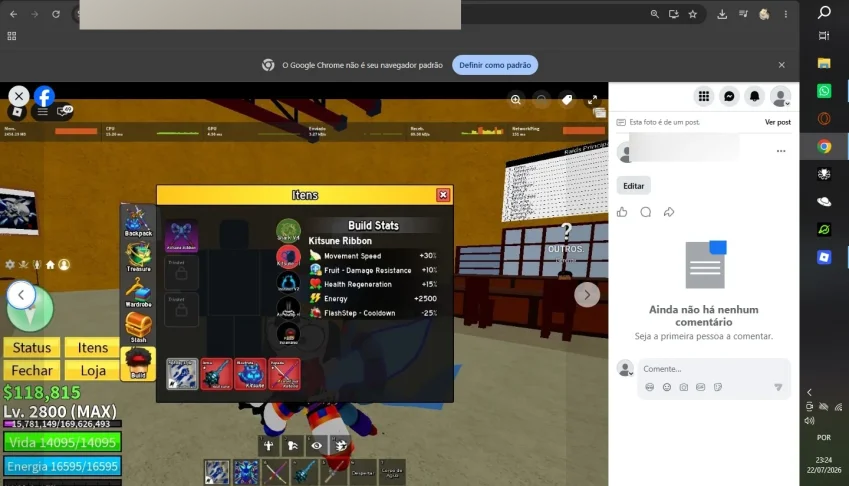
Task: Show hidden tray icons chevron
Action: [809, 392]
